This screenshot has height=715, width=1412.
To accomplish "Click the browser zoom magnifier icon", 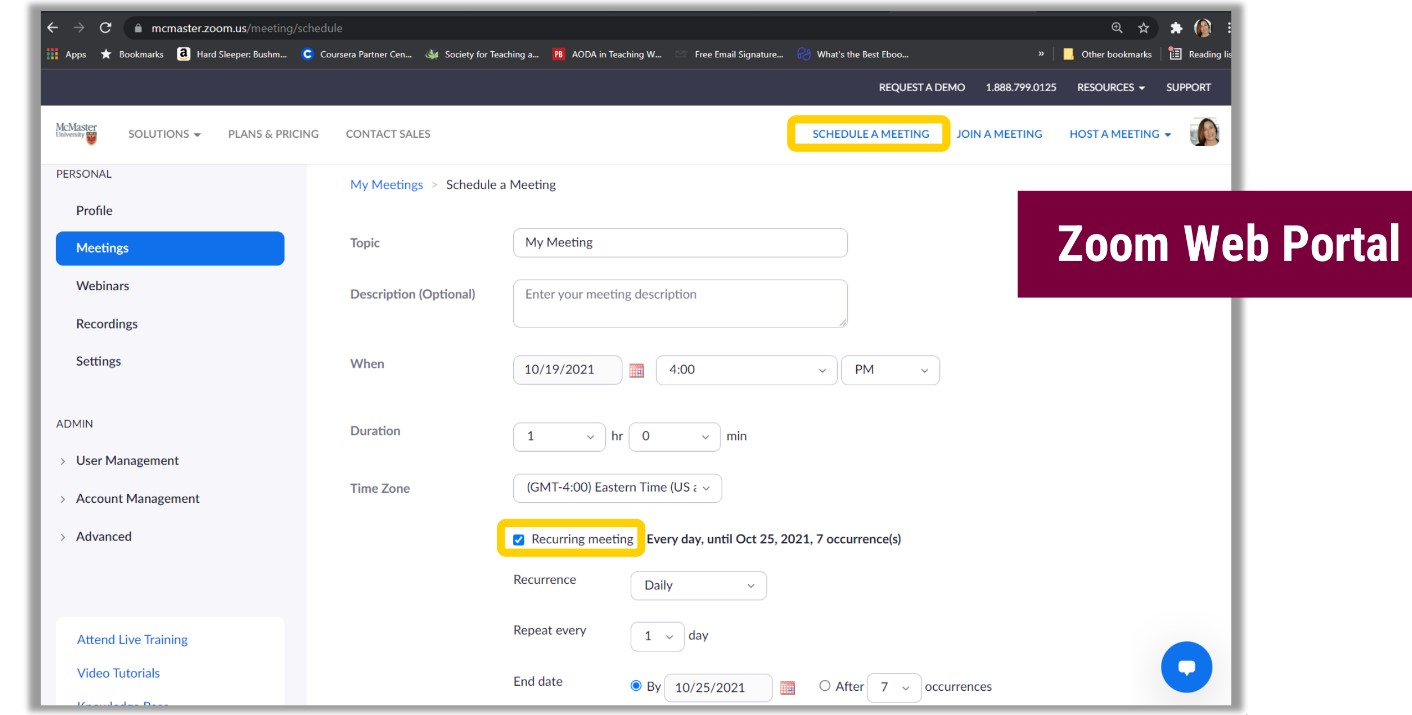I will (x=1117, y=28).
